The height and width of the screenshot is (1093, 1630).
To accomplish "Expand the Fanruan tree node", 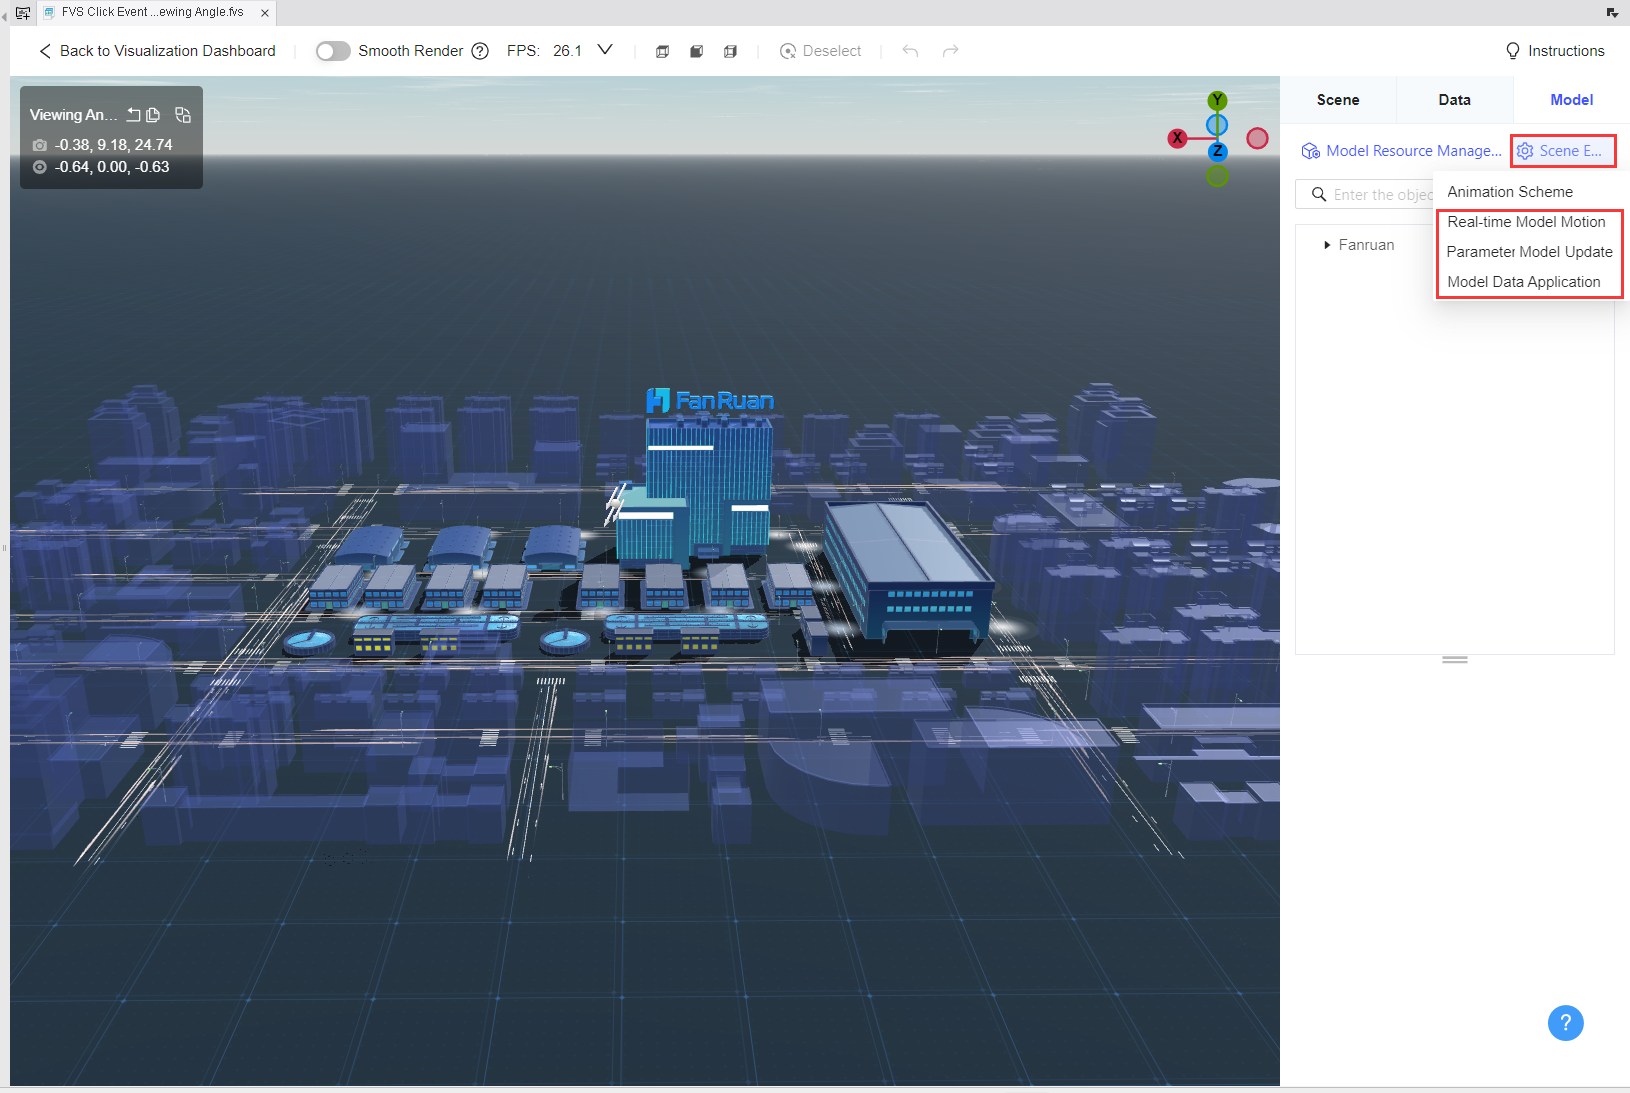I will [1327, 245].
